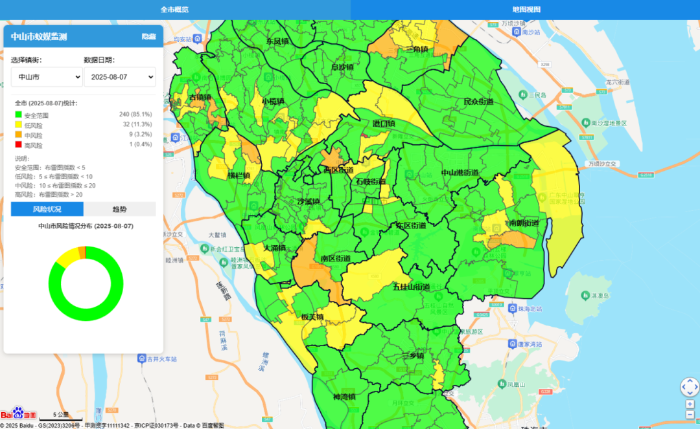Click the 五桂山街道 region label on map
The width and height of the screenshot is (700, 429).
click(411, 287)
